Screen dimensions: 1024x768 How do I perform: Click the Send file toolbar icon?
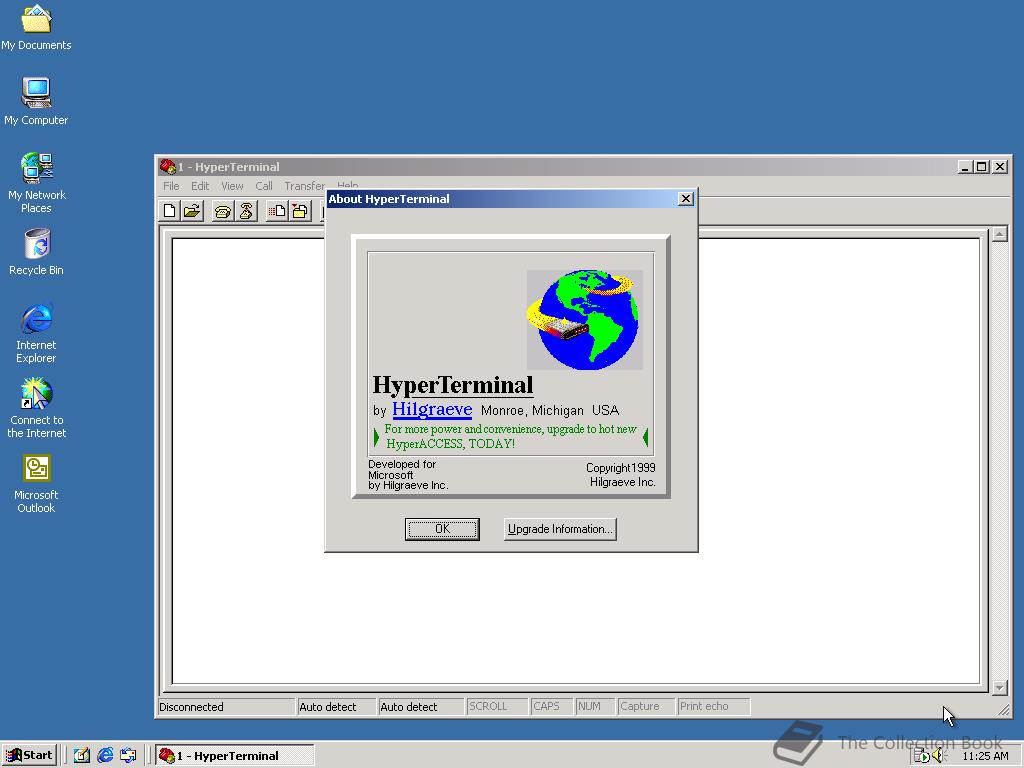coord(277,211)
